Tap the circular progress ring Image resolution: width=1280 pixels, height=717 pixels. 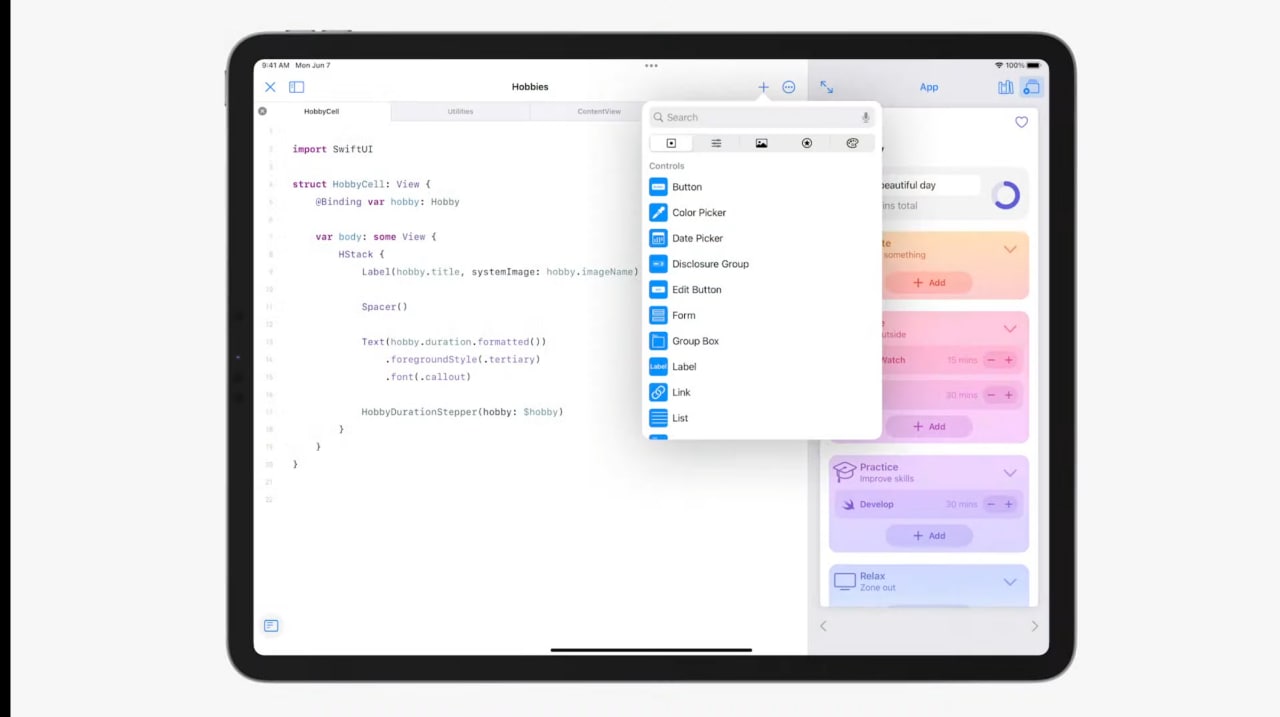coord(1006,195)
